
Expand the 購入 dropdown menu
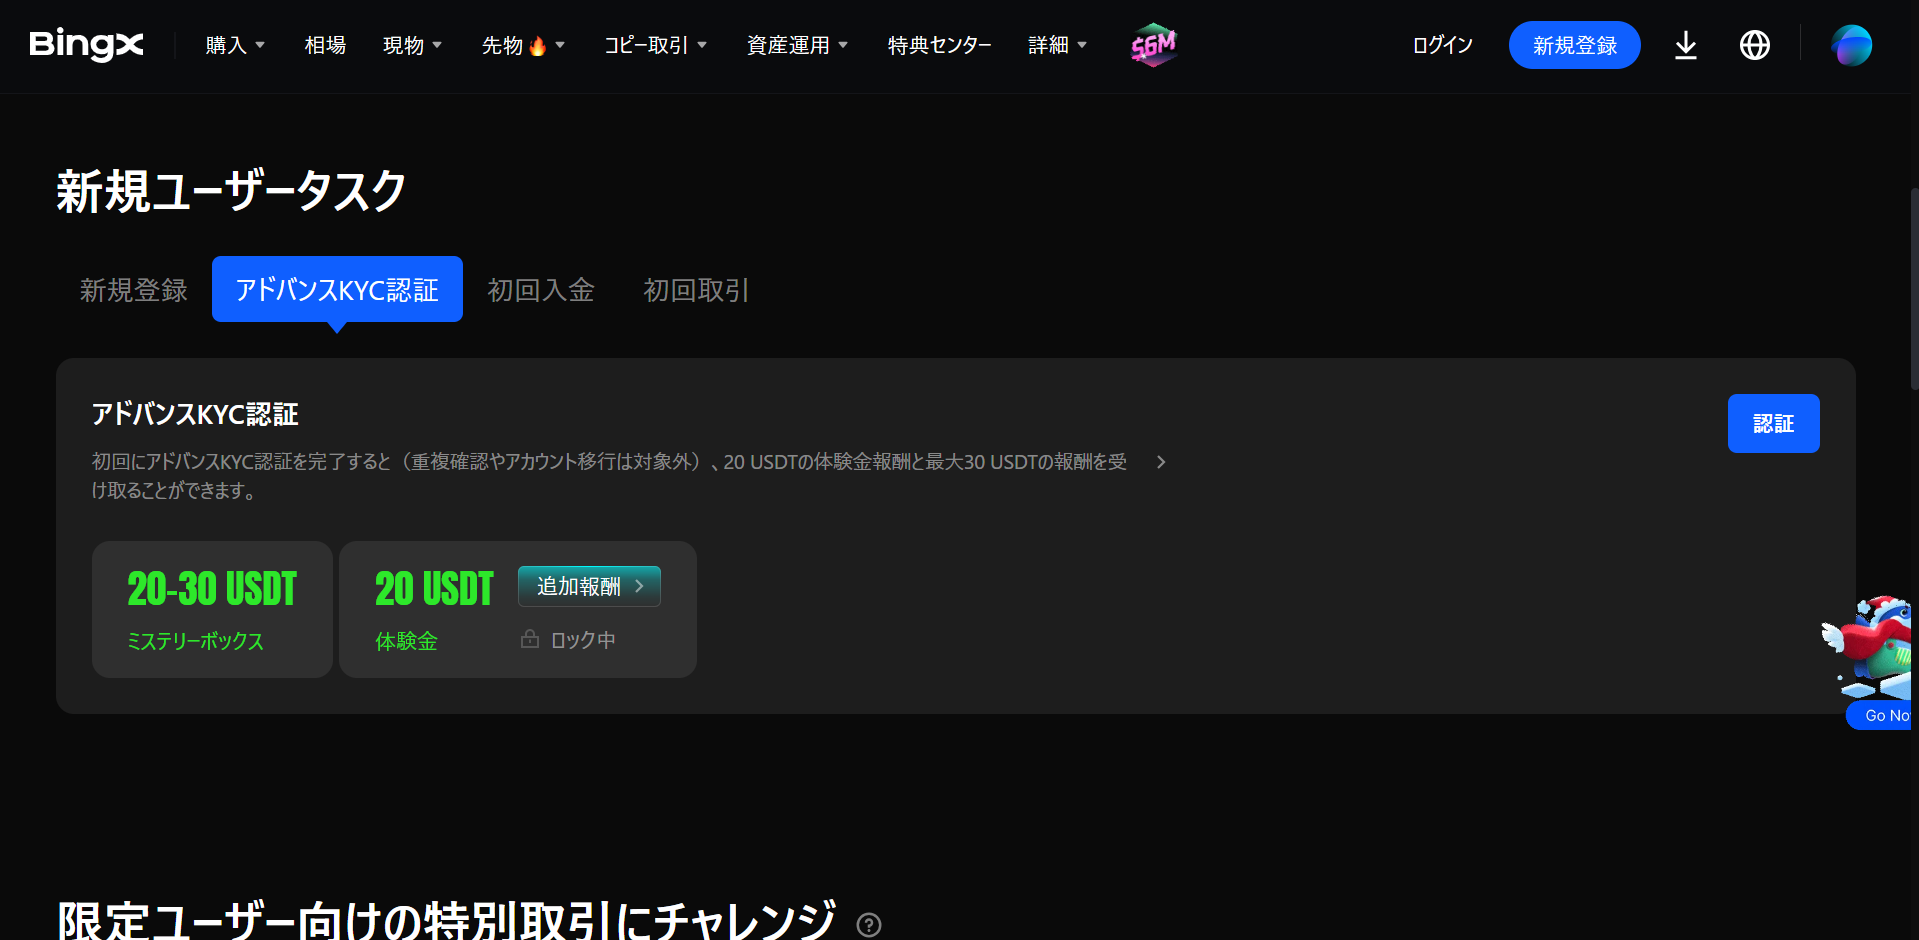click(x=235, y=45)
